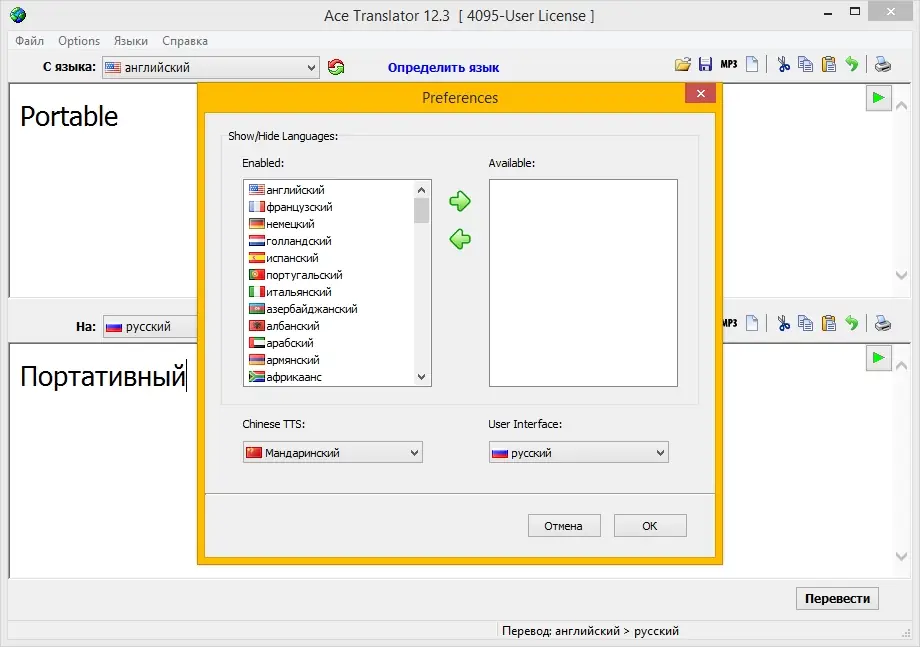The image size is (920, 647).
Task: Save source text with top floppy disk icon
Action: 705,65
